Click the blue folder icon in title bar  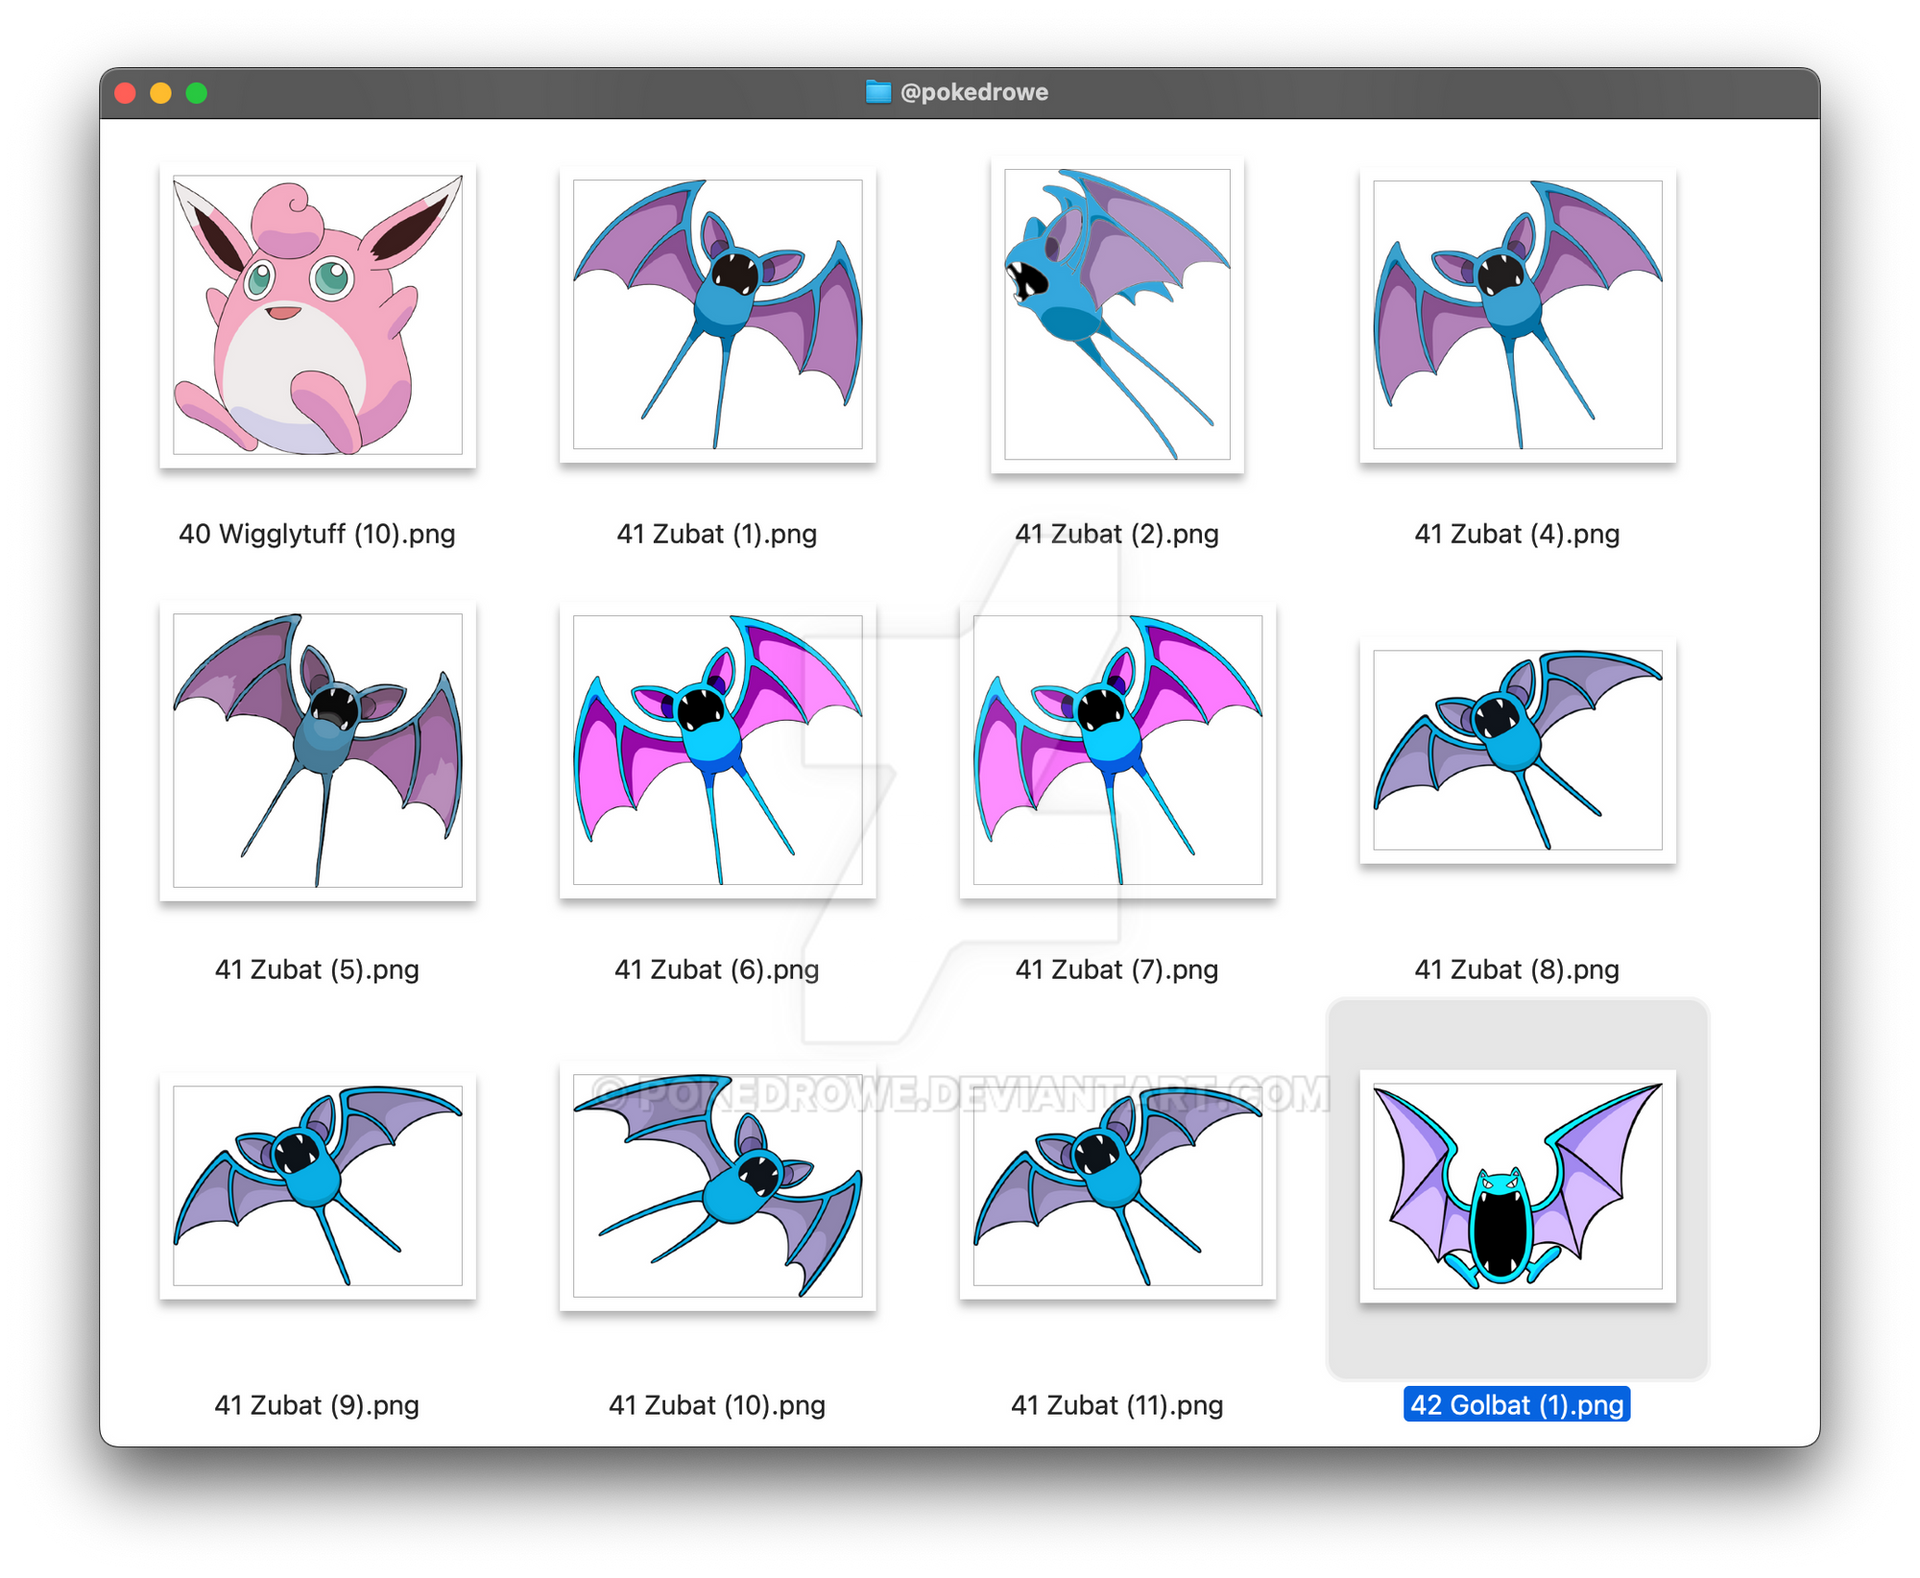pyautogui.click(x=878, y=92)
